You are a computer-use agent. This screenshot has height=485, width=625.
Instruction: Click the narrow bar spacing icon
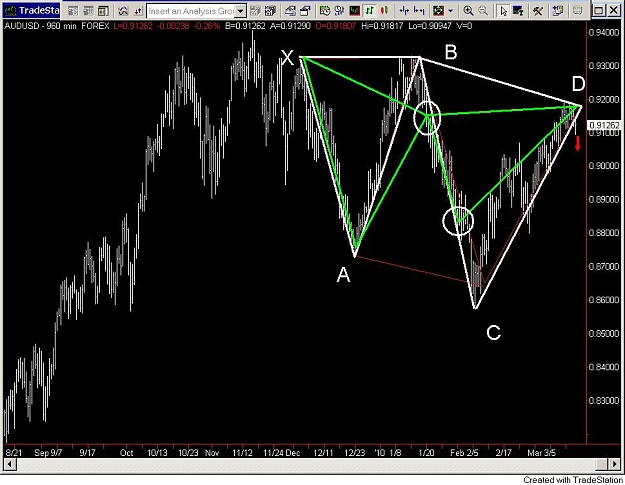click(419, 10)
